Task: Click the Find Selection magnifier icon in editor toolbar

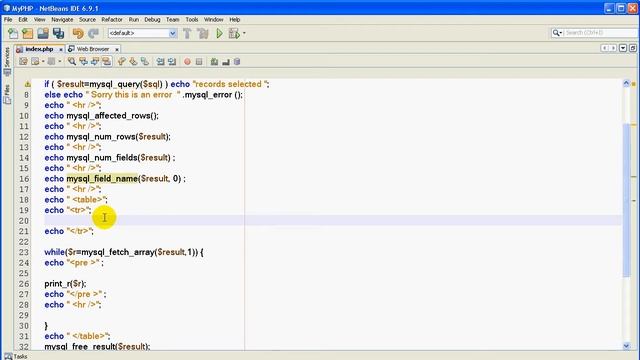Action: coord(72,62)
